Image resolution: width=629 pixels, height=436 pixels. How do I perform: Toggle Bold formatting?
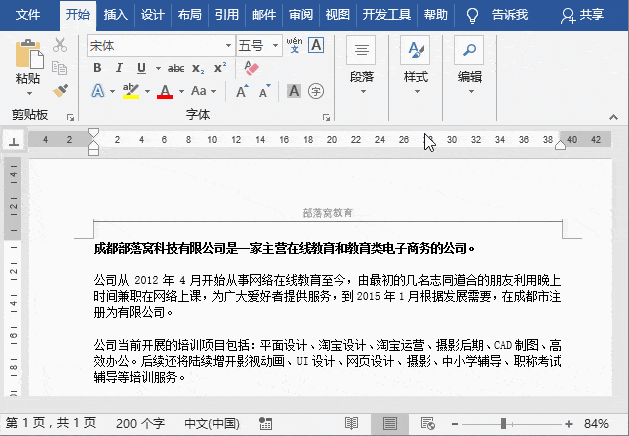click(97, 68)
